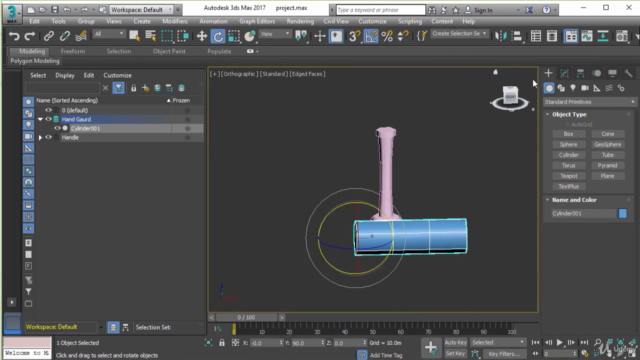Viewport: 640px width, 360px height.
Task: Click the Y coordinate field showing 90.0
Action: (x=306, y=343)
